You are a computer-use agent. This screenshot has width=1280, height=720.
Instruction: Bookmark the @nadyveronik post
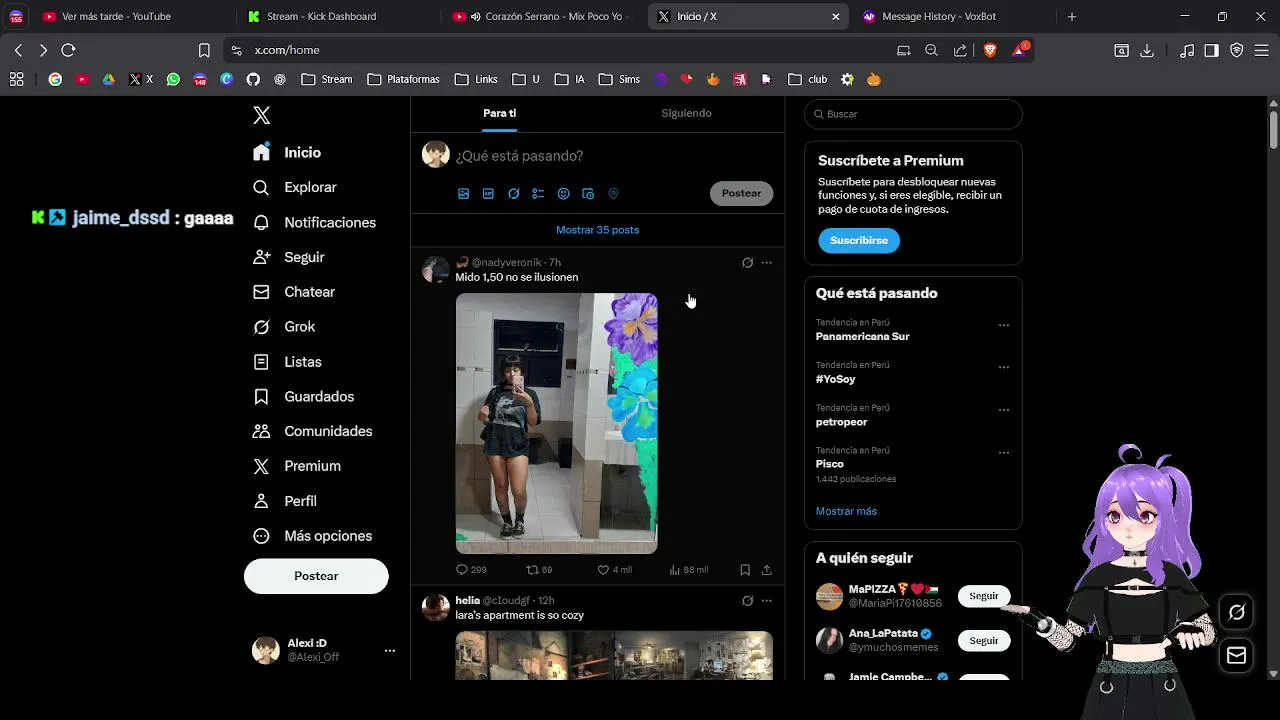pyautogui.click(x=745, y=570)
